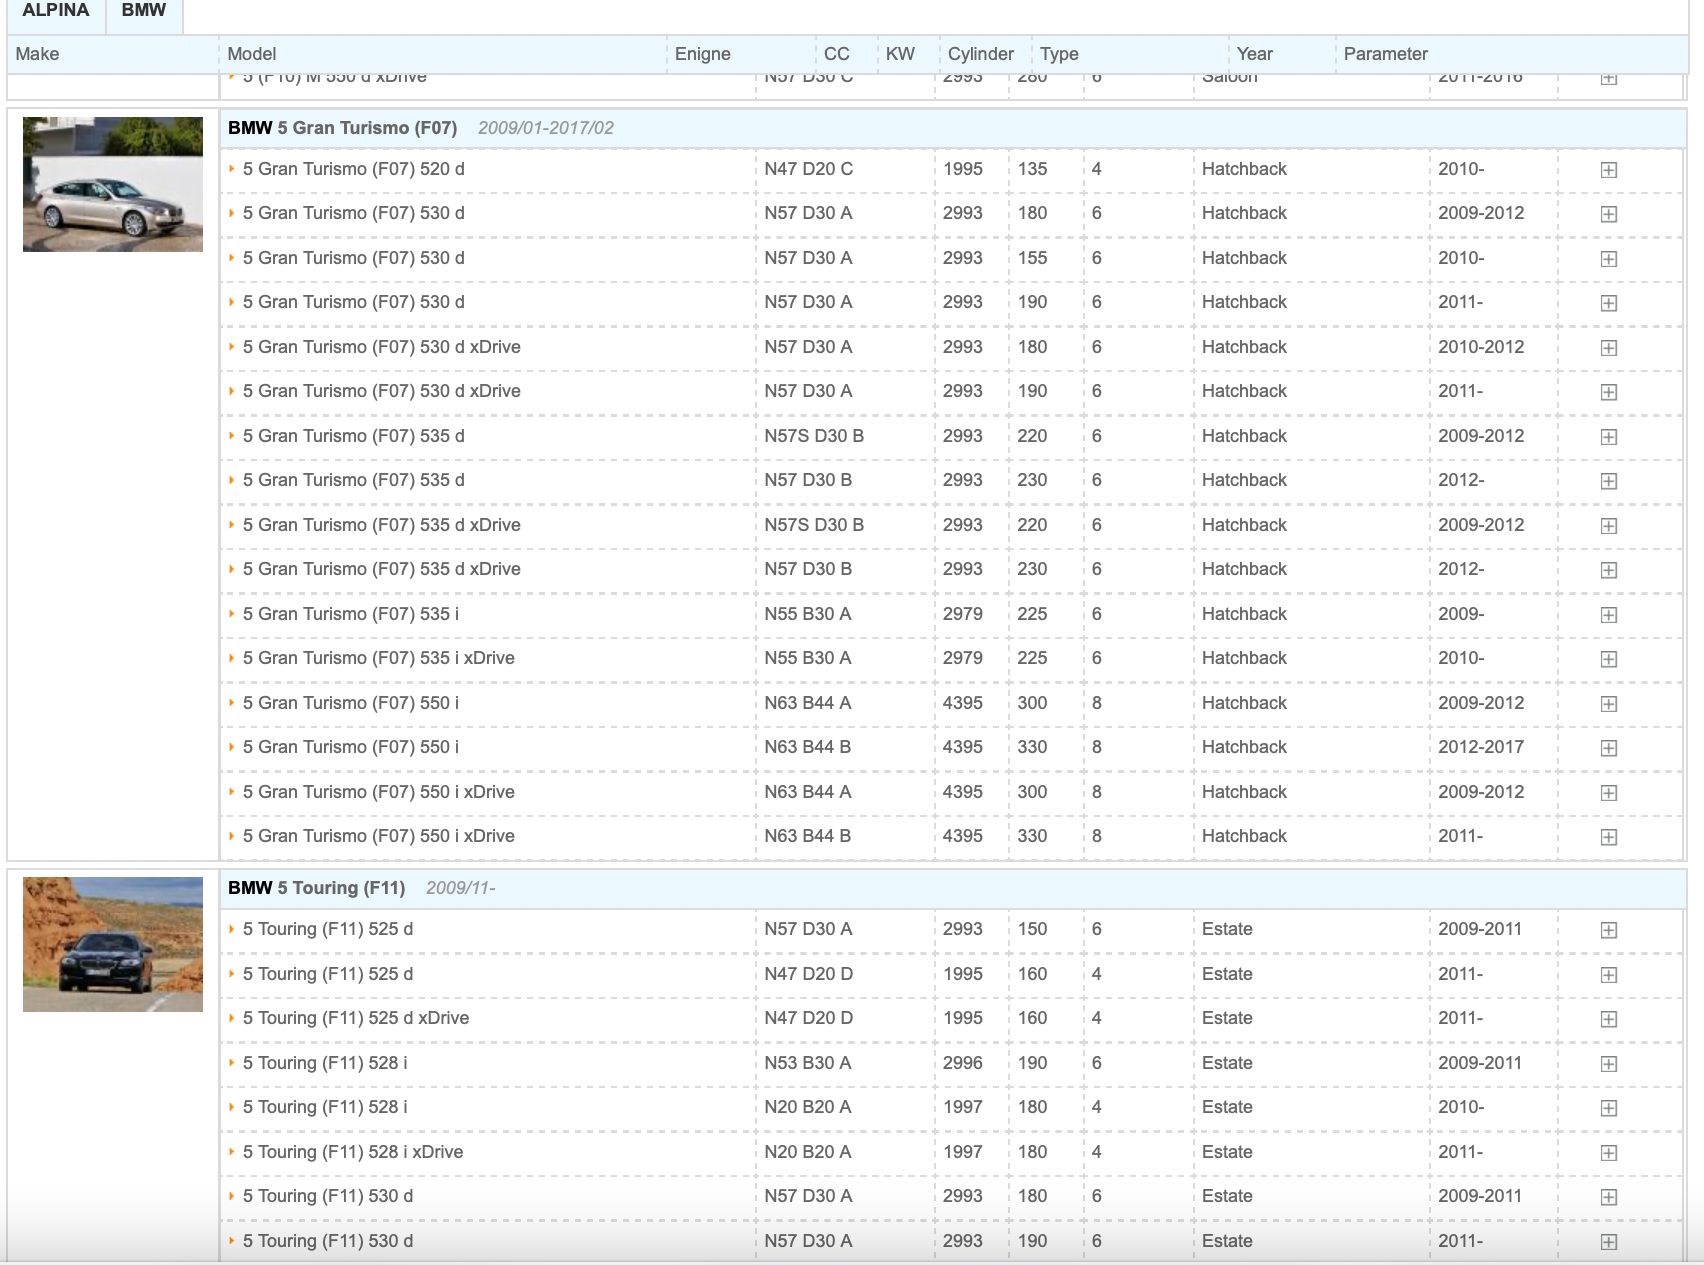This screenshot has width=1704, height=1265.
Task: Switch to the ALPINA tab
Action: point(56,11)
